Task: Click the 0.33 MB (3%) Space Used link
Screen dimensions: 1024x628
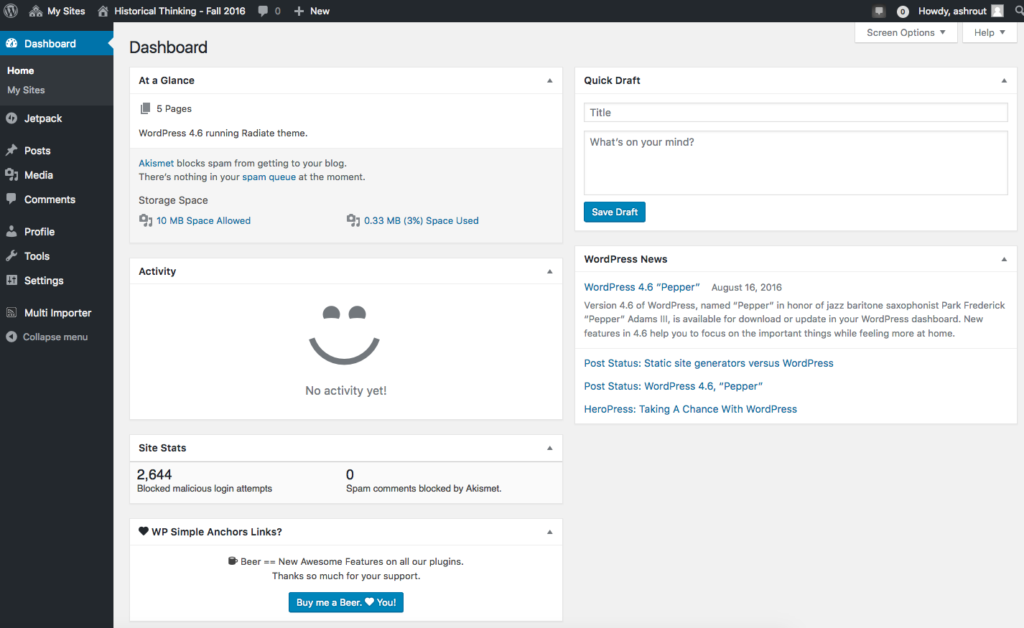Action: click(x=421, y=221)
